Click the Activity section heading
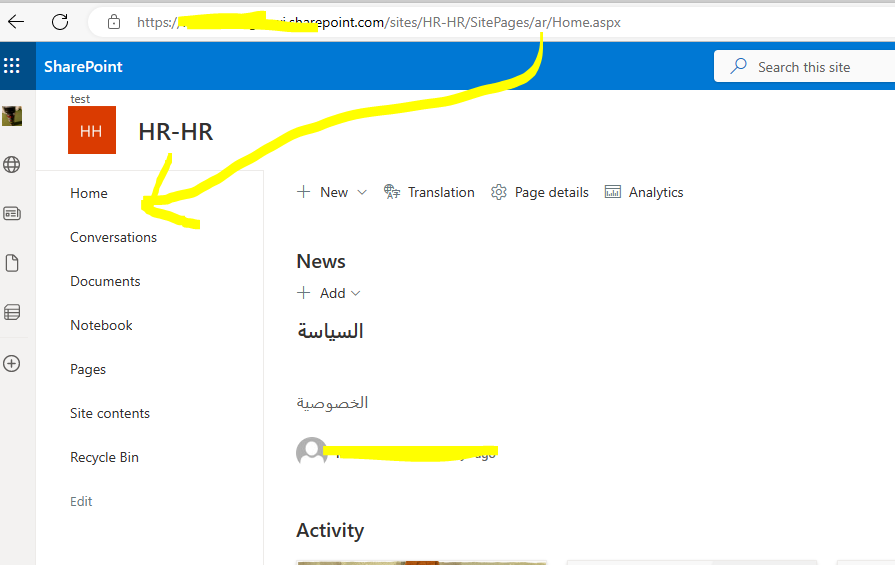This screenshot has width=895, height=565. [330, 530]
